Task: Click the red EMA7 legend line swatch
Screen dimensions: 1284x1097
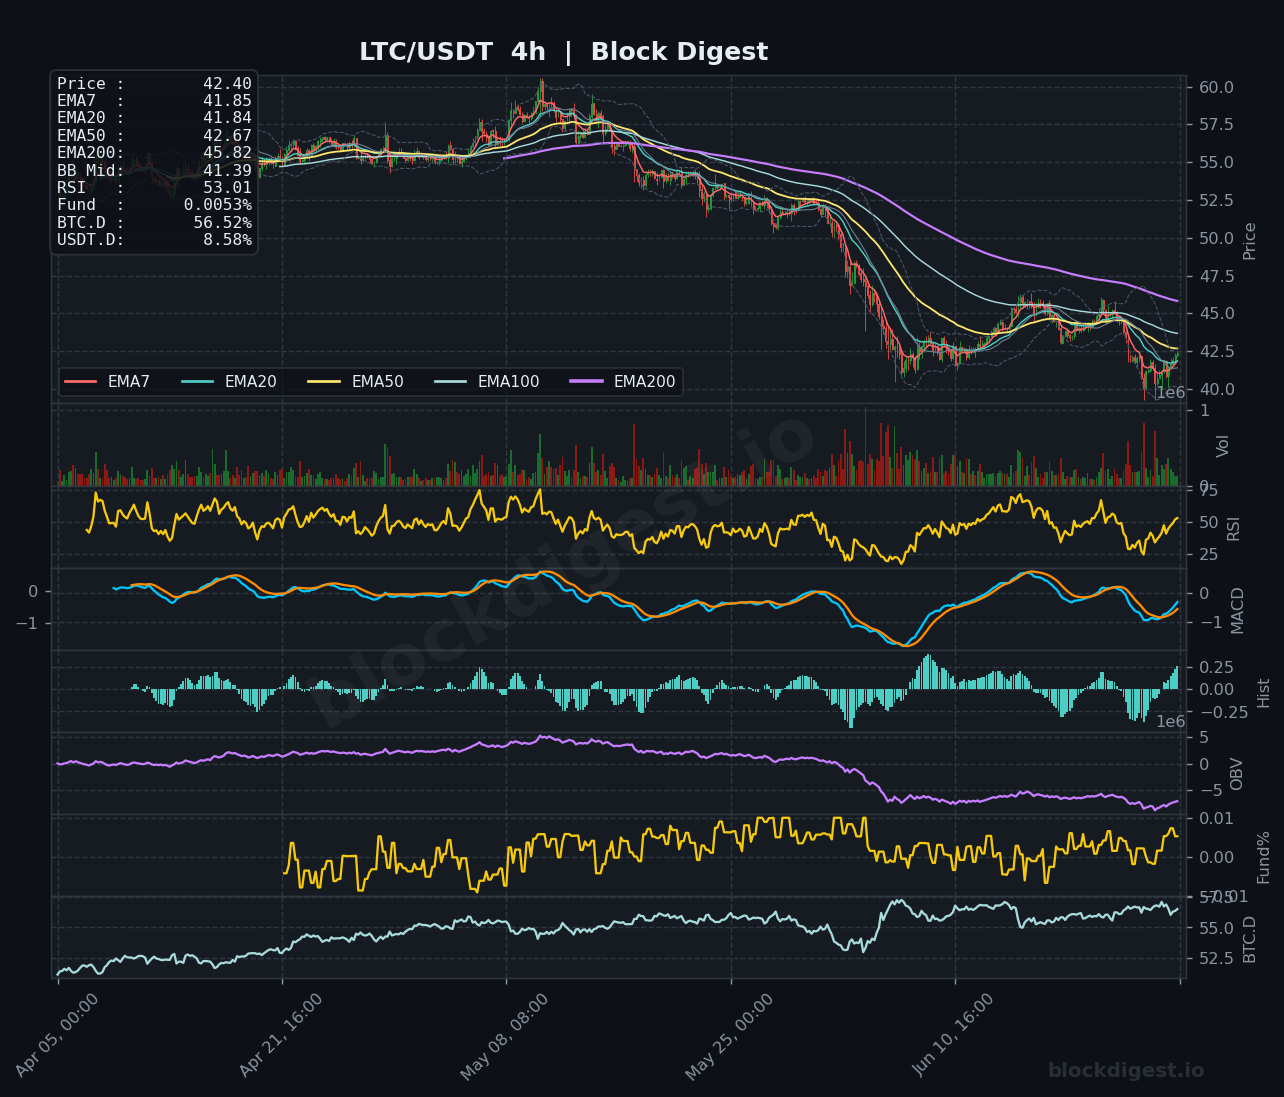Action: 81,382
